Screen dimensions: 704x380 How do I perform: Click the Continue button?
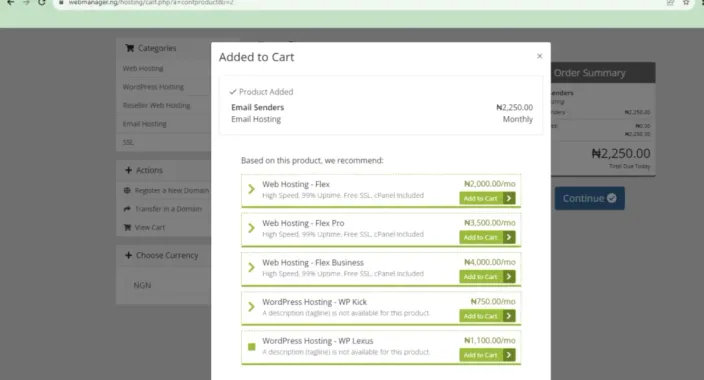(590, 198)
